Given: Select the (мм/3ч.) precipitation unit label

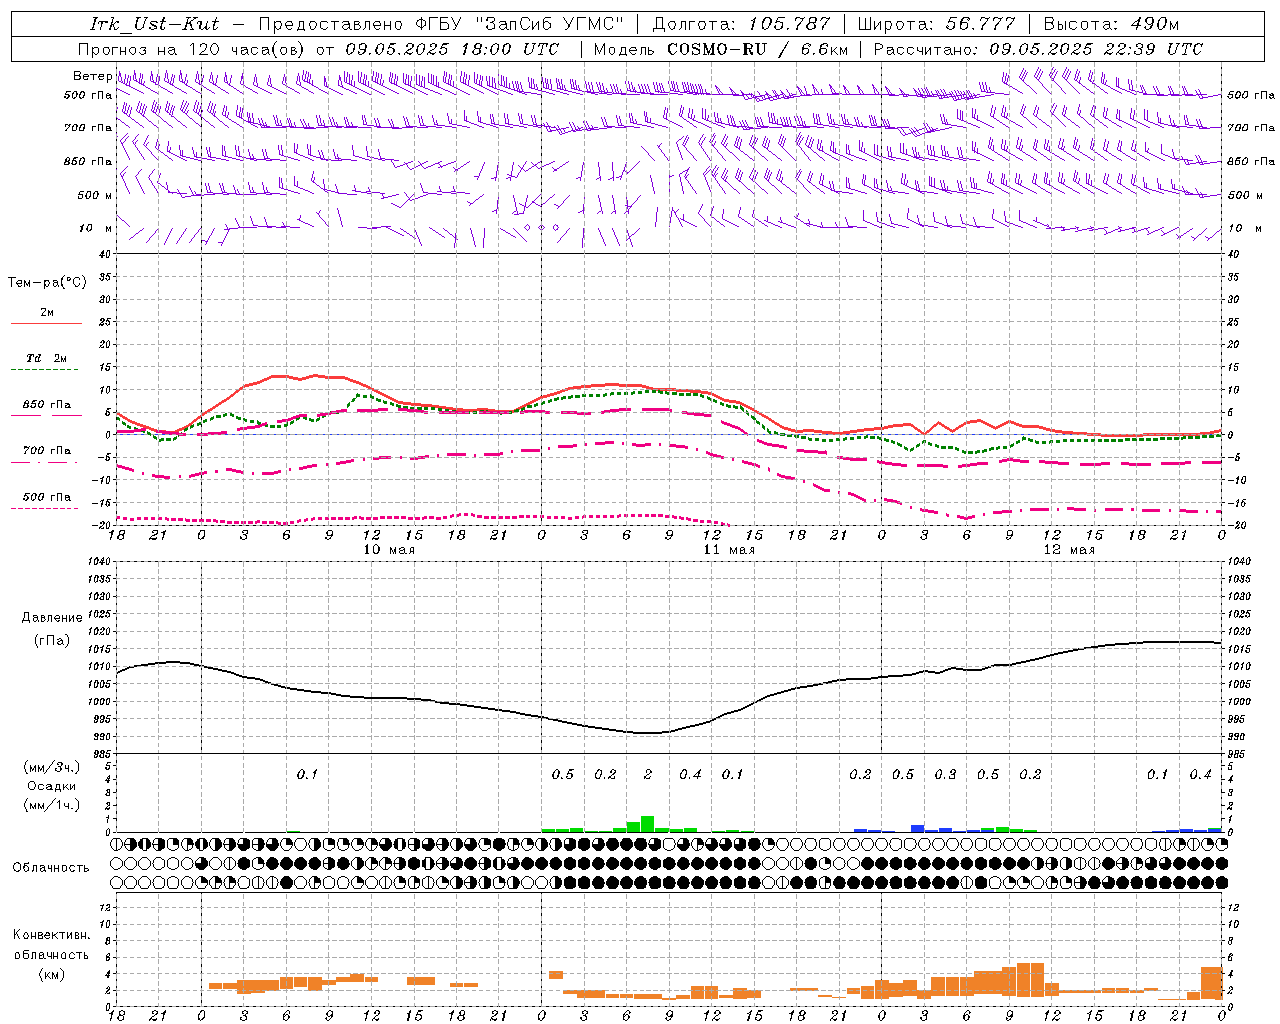Looking at the screenshot, I should 51,767.
